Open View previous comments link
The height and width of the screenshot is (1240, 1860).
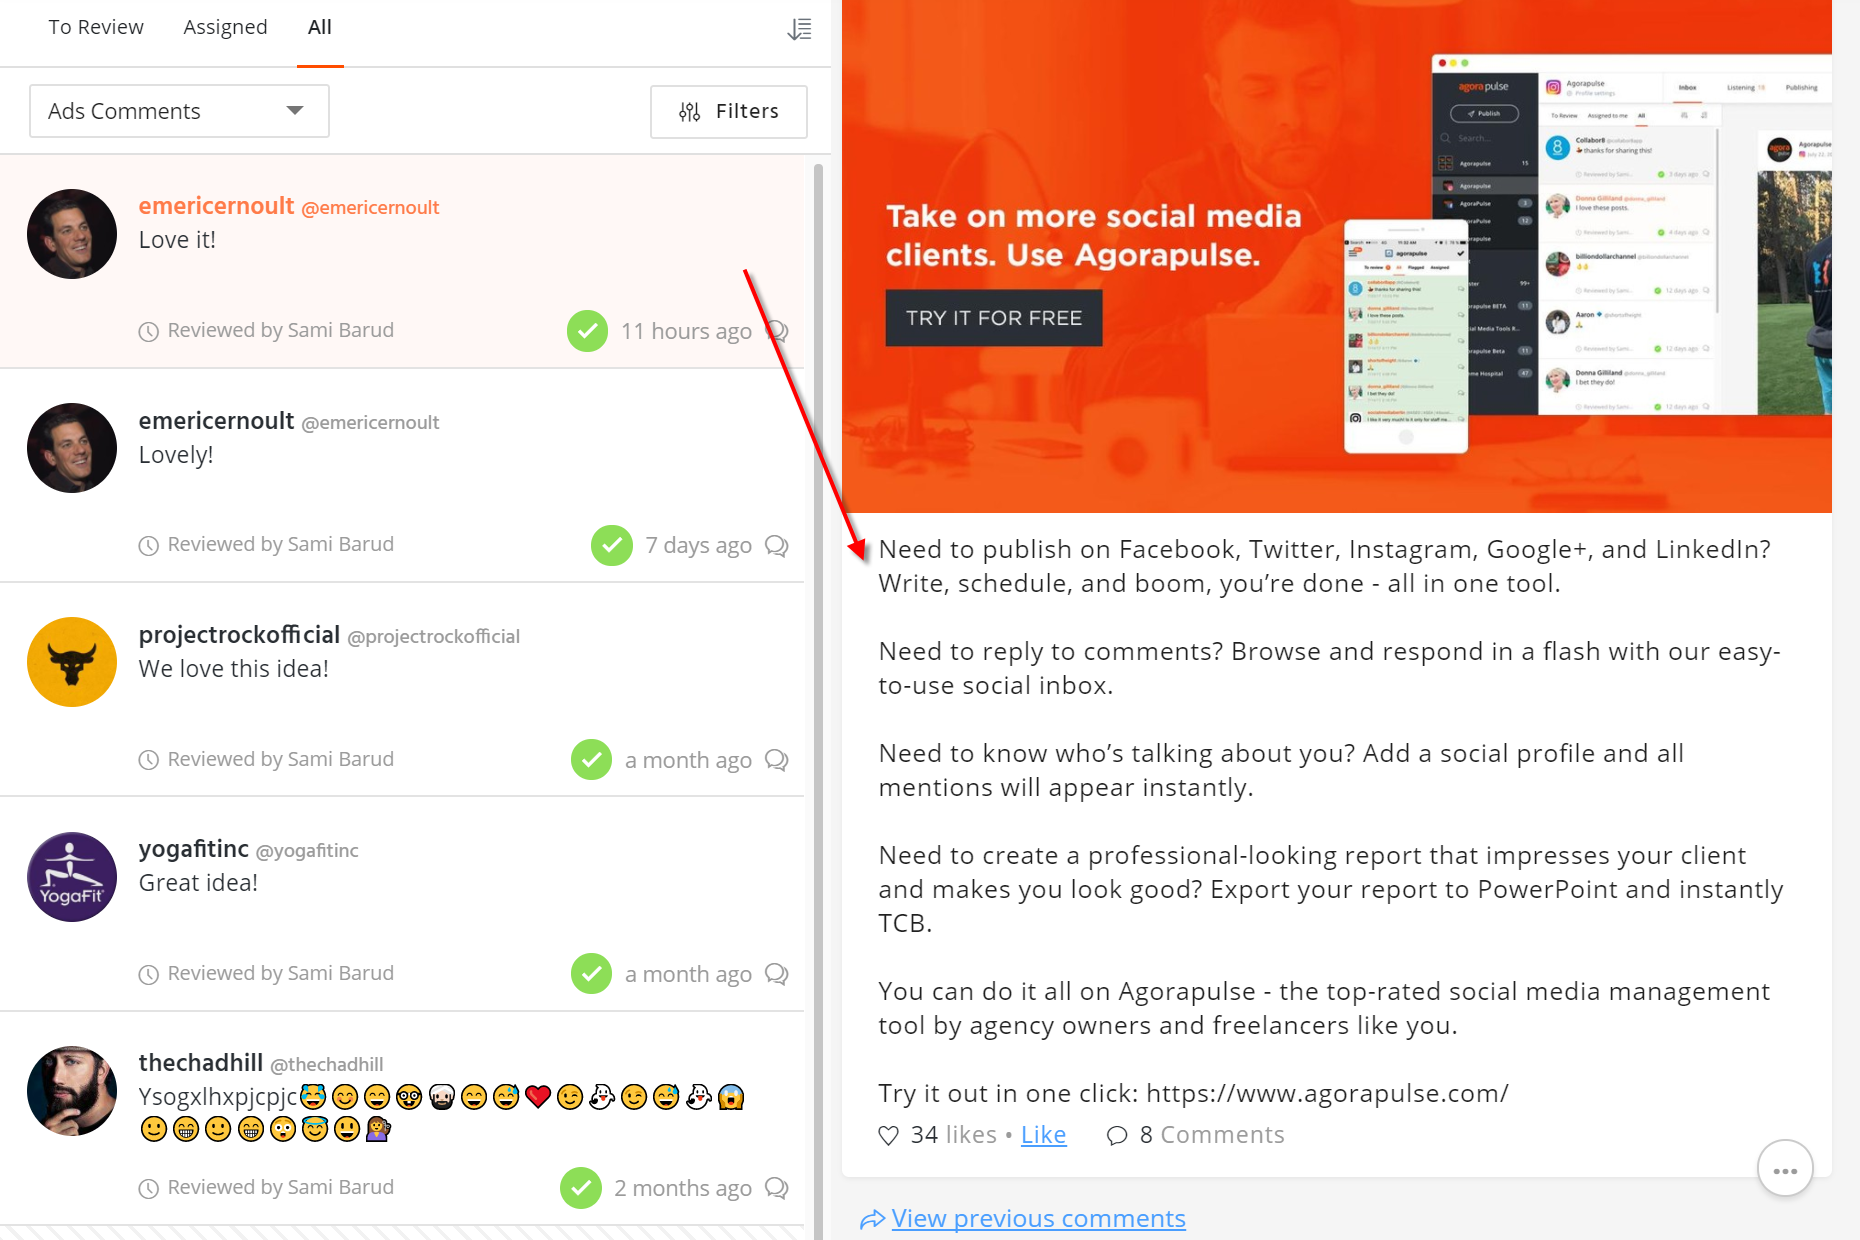(x=1038, y=1218)
